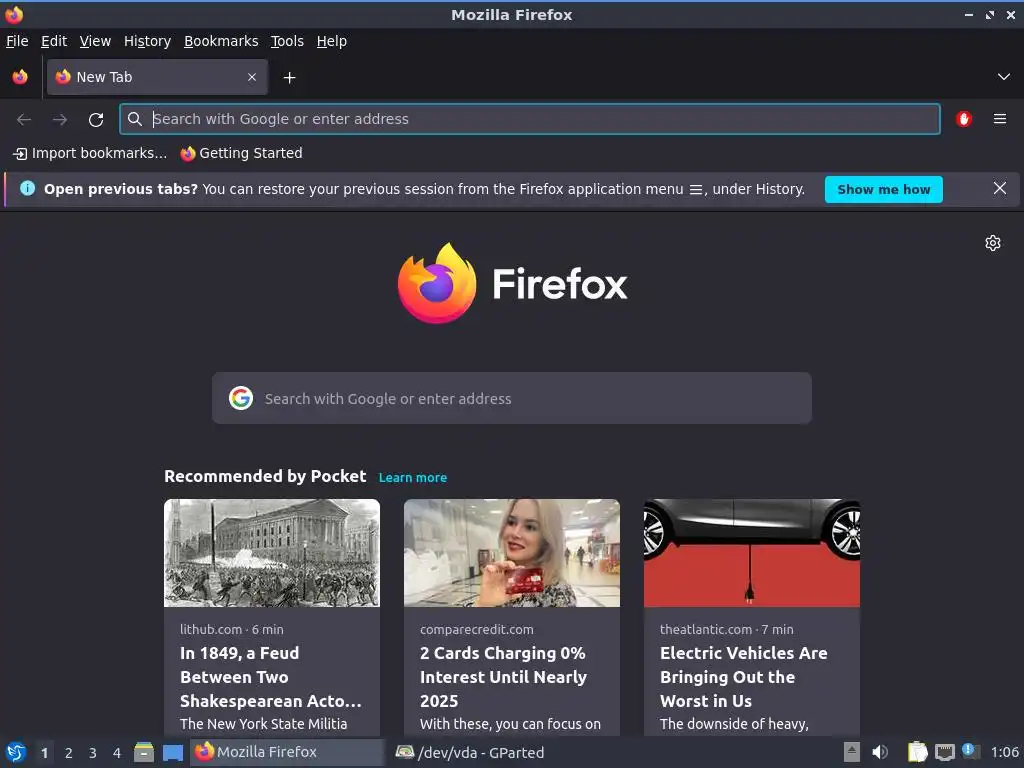Open the History menu
The width and height of the screenshot is (1024, 768).
pos(148,41)
